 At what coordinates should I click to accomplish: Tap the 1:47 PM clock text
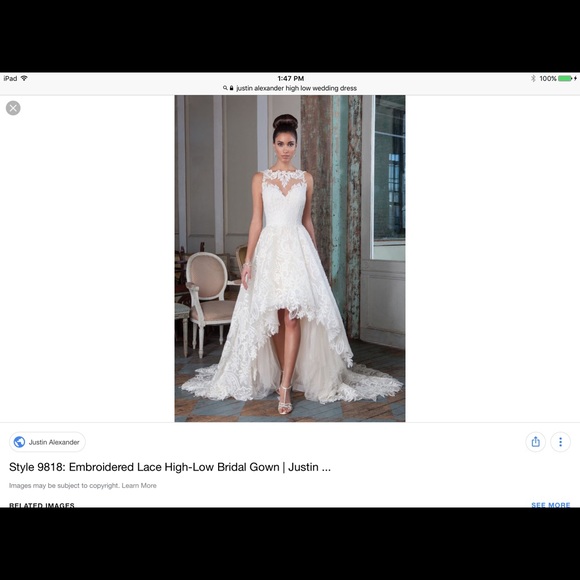coord(291,78)
